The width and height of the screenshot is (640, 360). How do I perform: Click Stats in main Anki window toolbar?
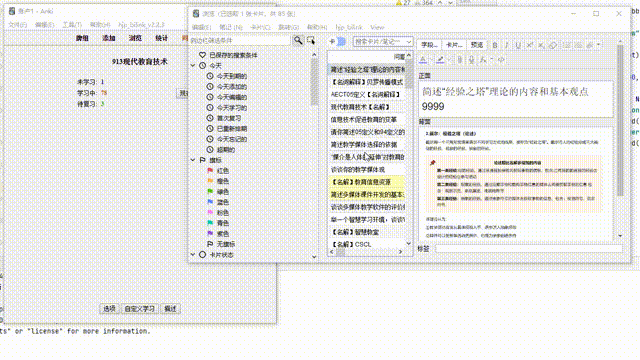tap(162, 38)
